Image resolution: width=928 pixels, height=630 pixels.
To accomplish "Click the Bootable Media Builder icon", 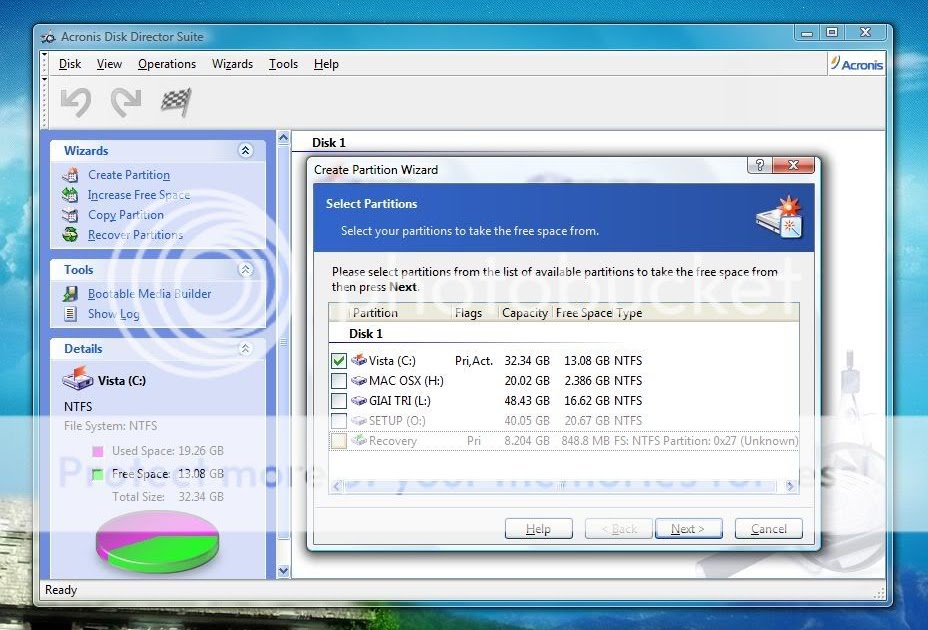I will [x=70, y=294].
